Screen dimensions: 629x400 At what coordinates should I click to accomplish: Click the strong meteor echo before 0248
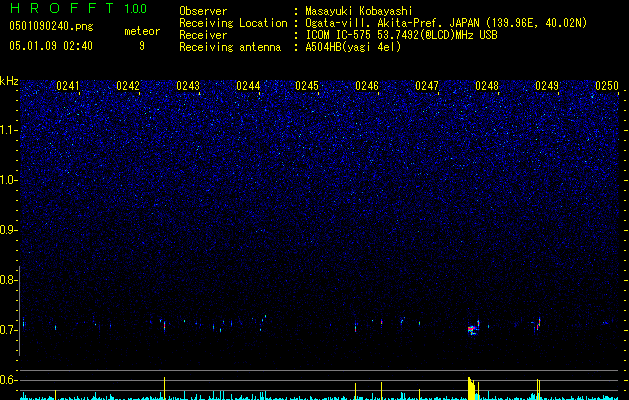pyautogui.click(x=473, y=329)
